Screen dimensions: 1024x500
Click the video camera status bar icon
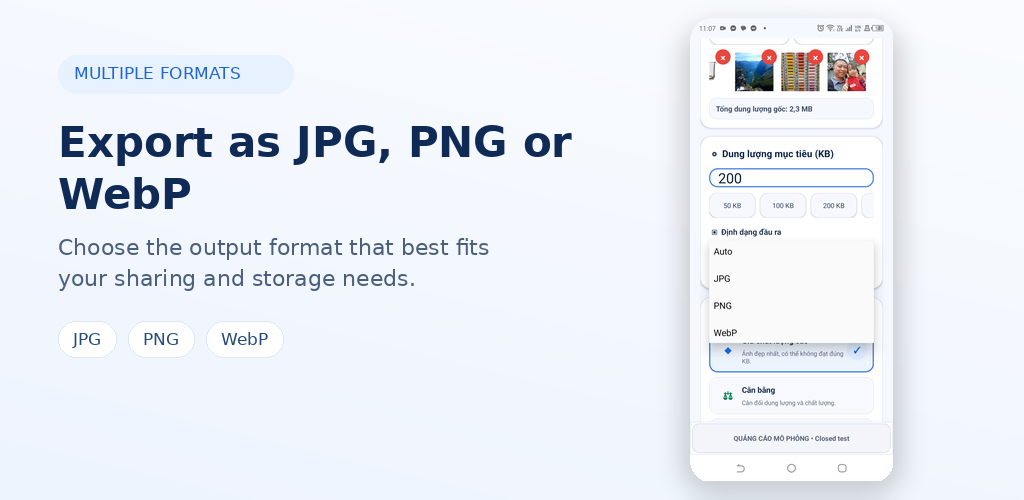click(x=723, y=28)
